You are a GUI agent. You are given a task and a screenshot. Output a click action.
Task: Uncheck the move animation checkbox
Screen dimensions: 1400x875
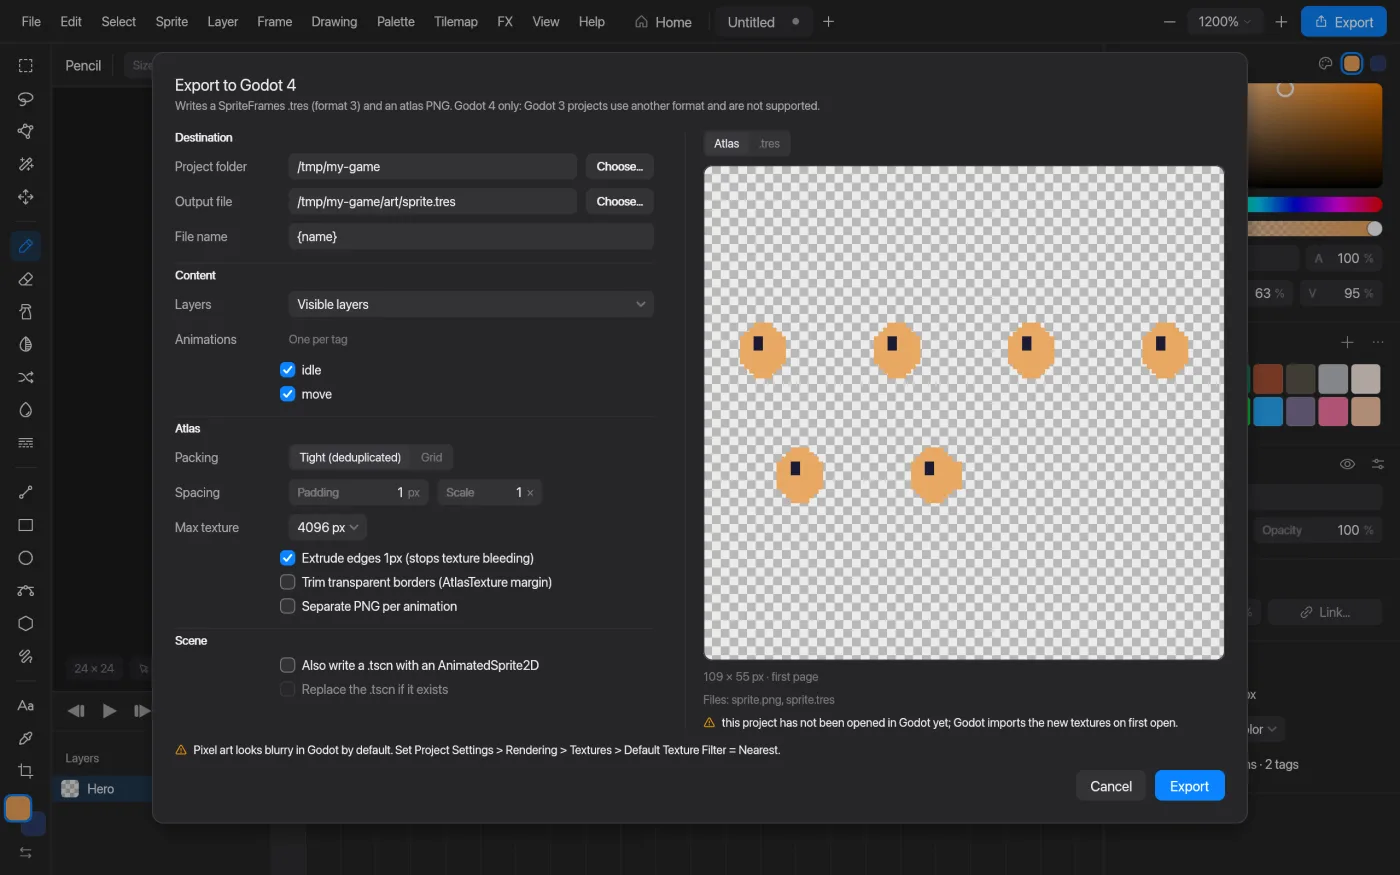click(x=288, y=394)
